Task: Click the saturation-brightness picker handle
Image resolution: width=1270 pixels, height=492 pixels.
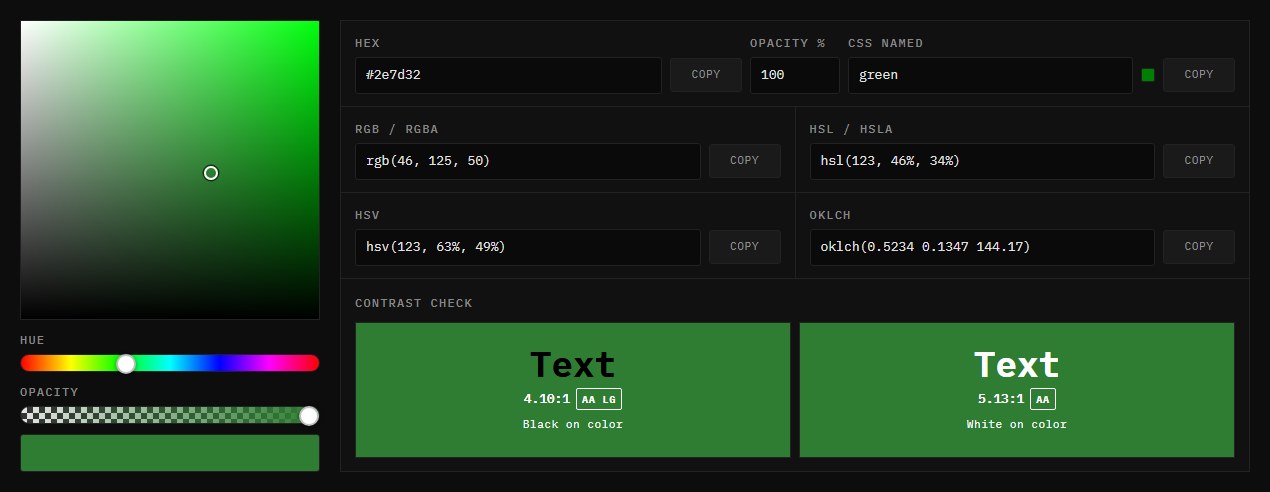Action: pyautogui.click(x=211, y=173)
